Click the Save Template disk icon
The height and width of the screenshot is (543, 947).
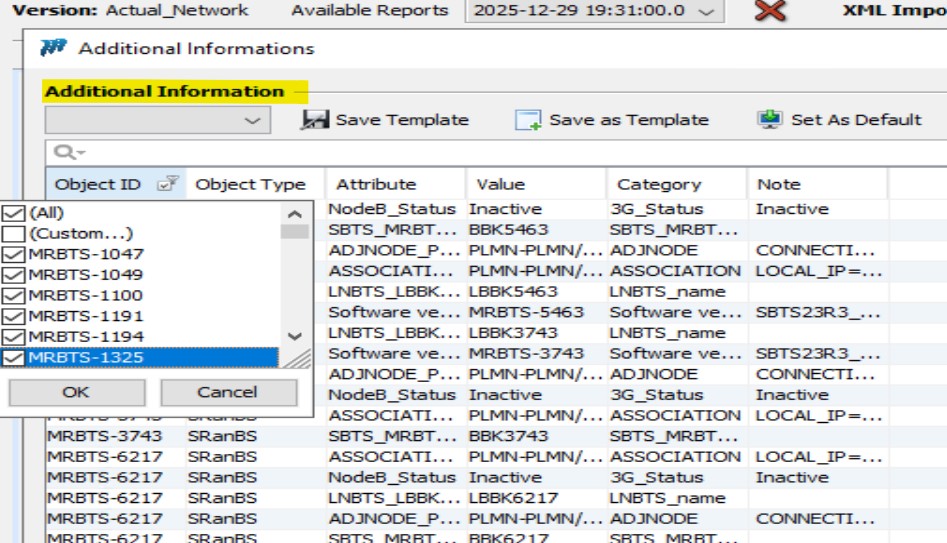pyautogui.click(x=316, y=120)
